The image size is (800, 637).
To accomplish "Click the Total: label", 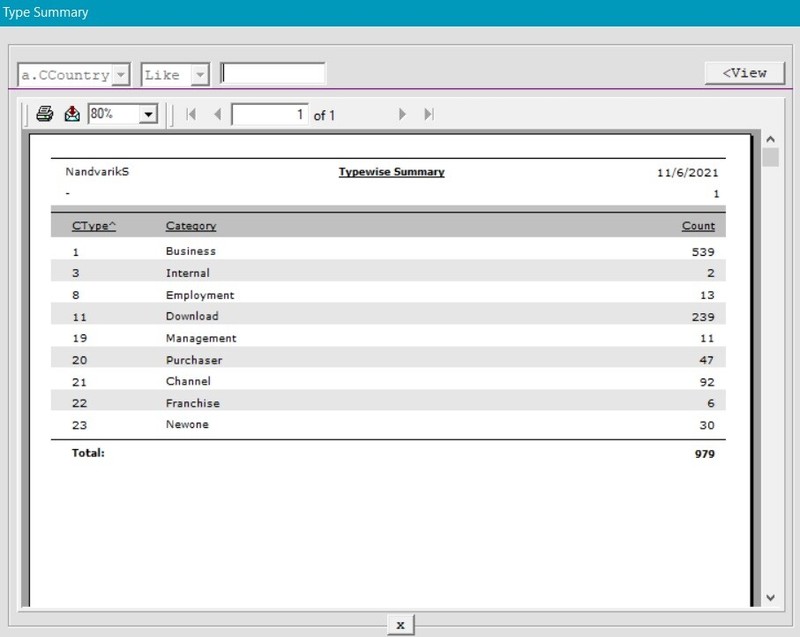I will [x=88, y=453].
